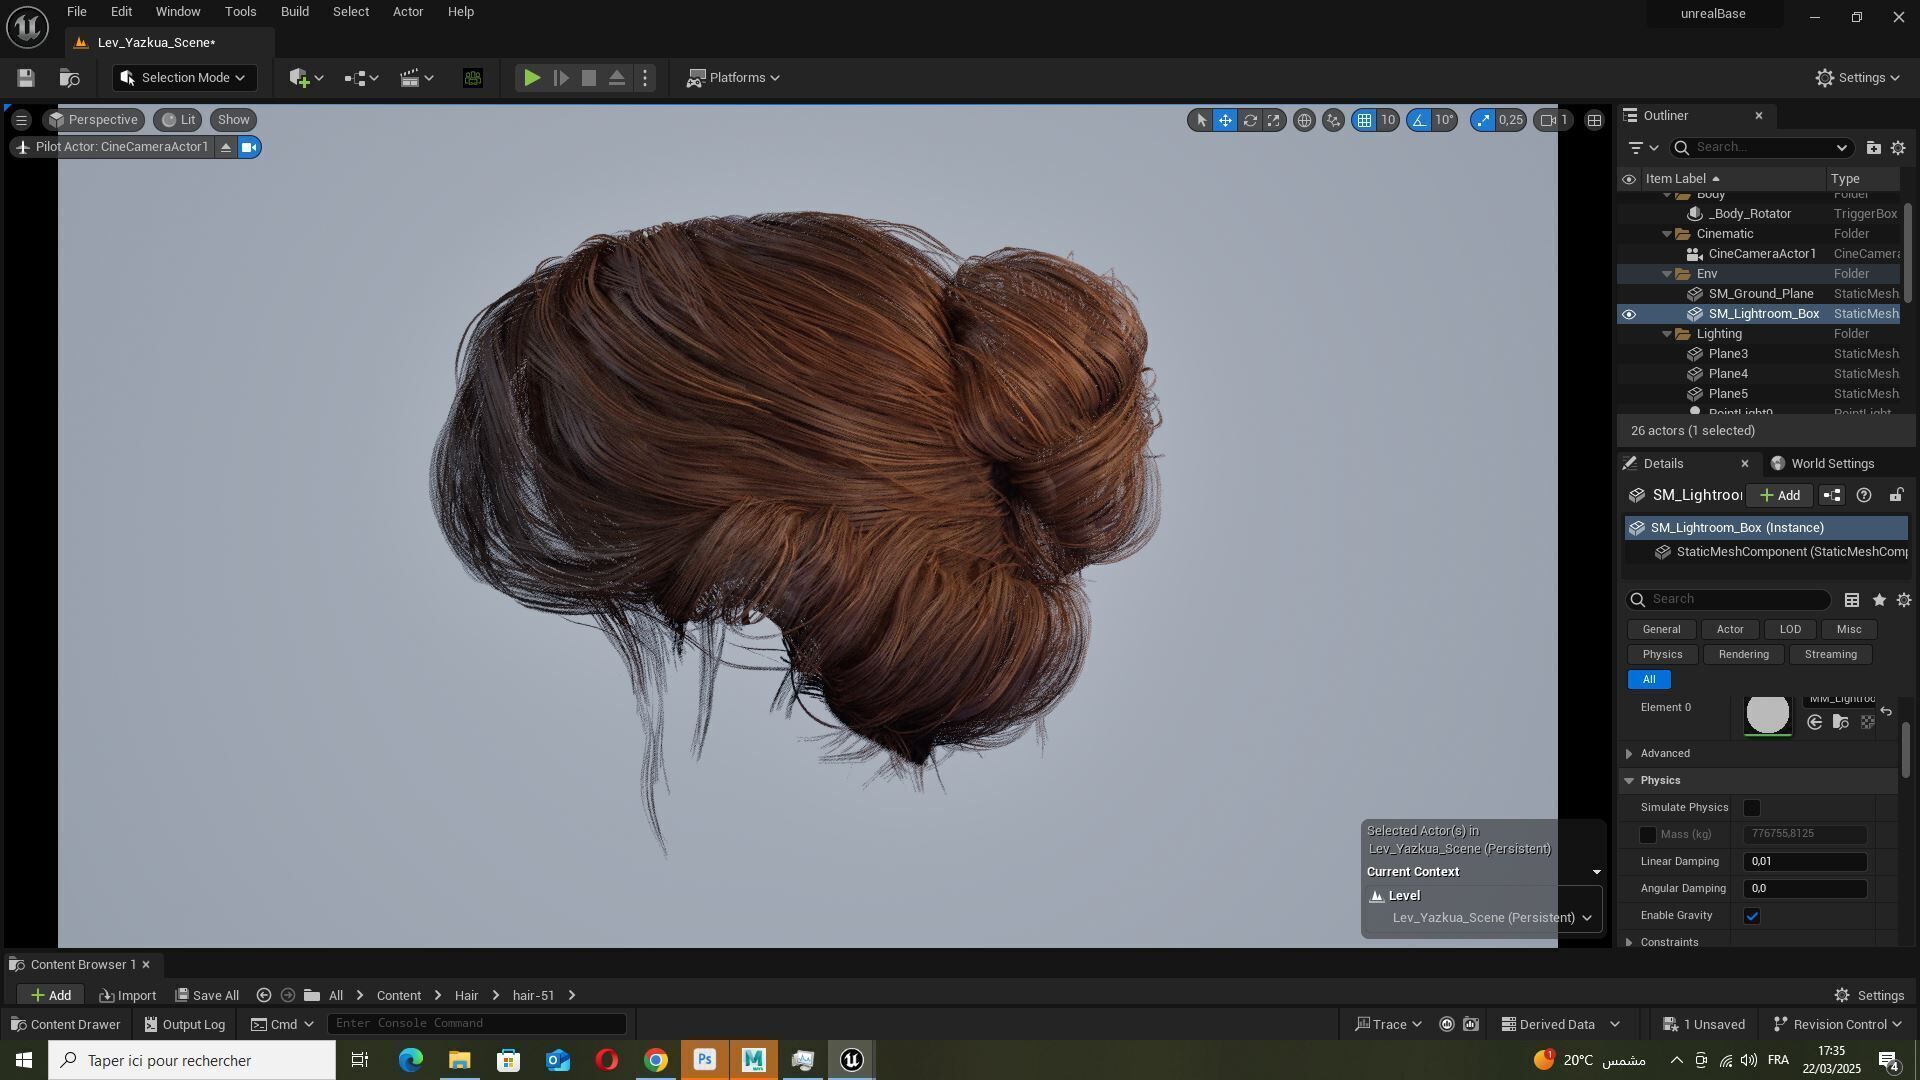
Task: Toggle visibility eye for SM_Lightroom_Box
Action: pyautogui.click(x=1629, y=314)
